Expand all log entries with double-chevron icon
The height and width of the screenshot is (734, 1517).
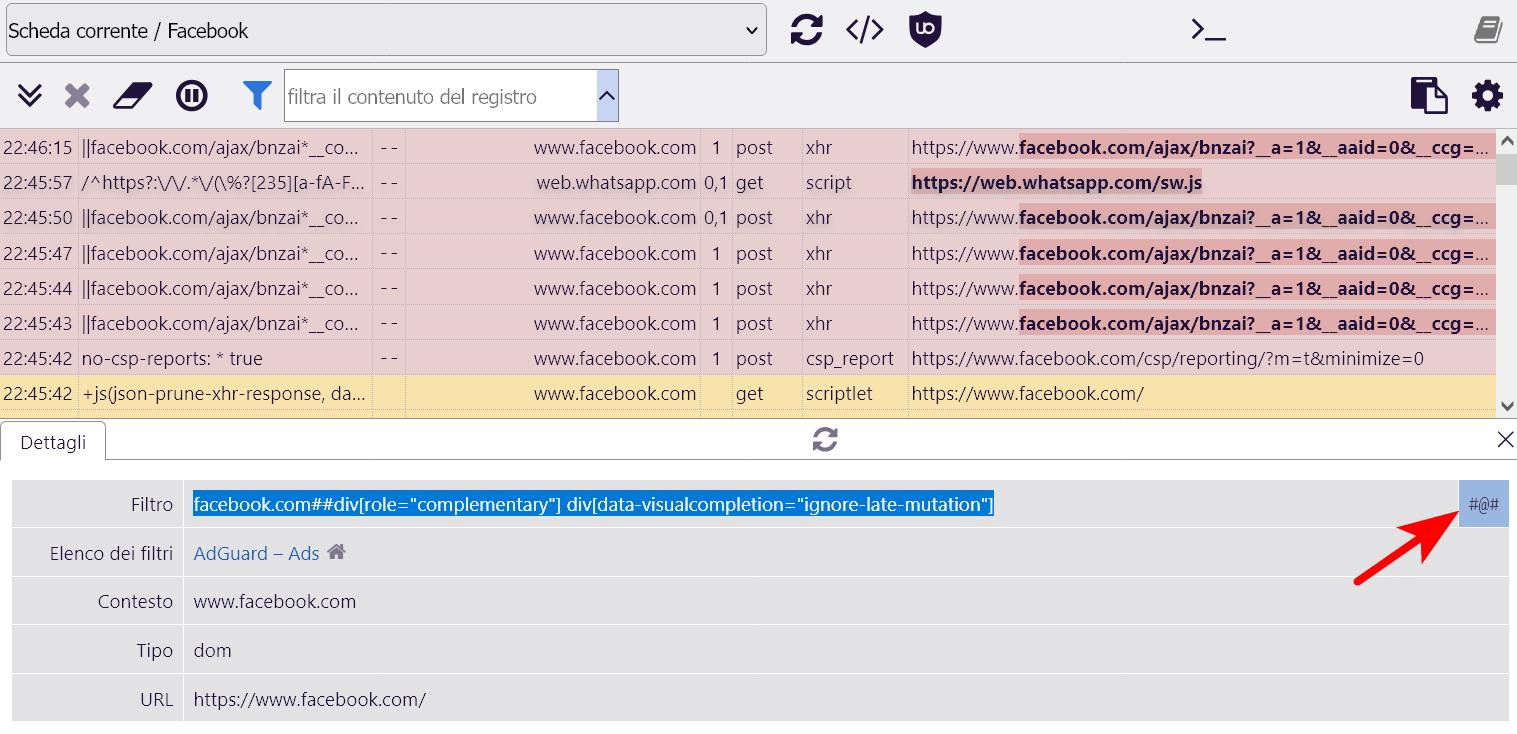coord(30,96)
